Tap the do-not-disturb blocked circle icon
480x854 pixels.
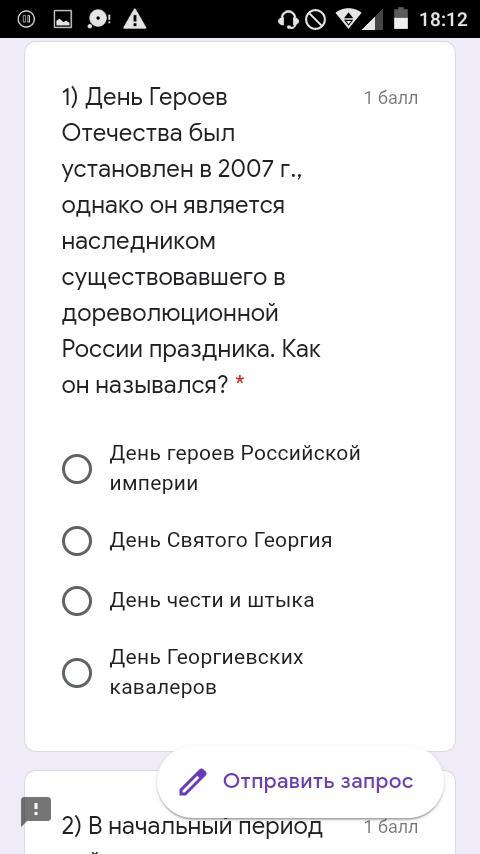tap(315, 20)
